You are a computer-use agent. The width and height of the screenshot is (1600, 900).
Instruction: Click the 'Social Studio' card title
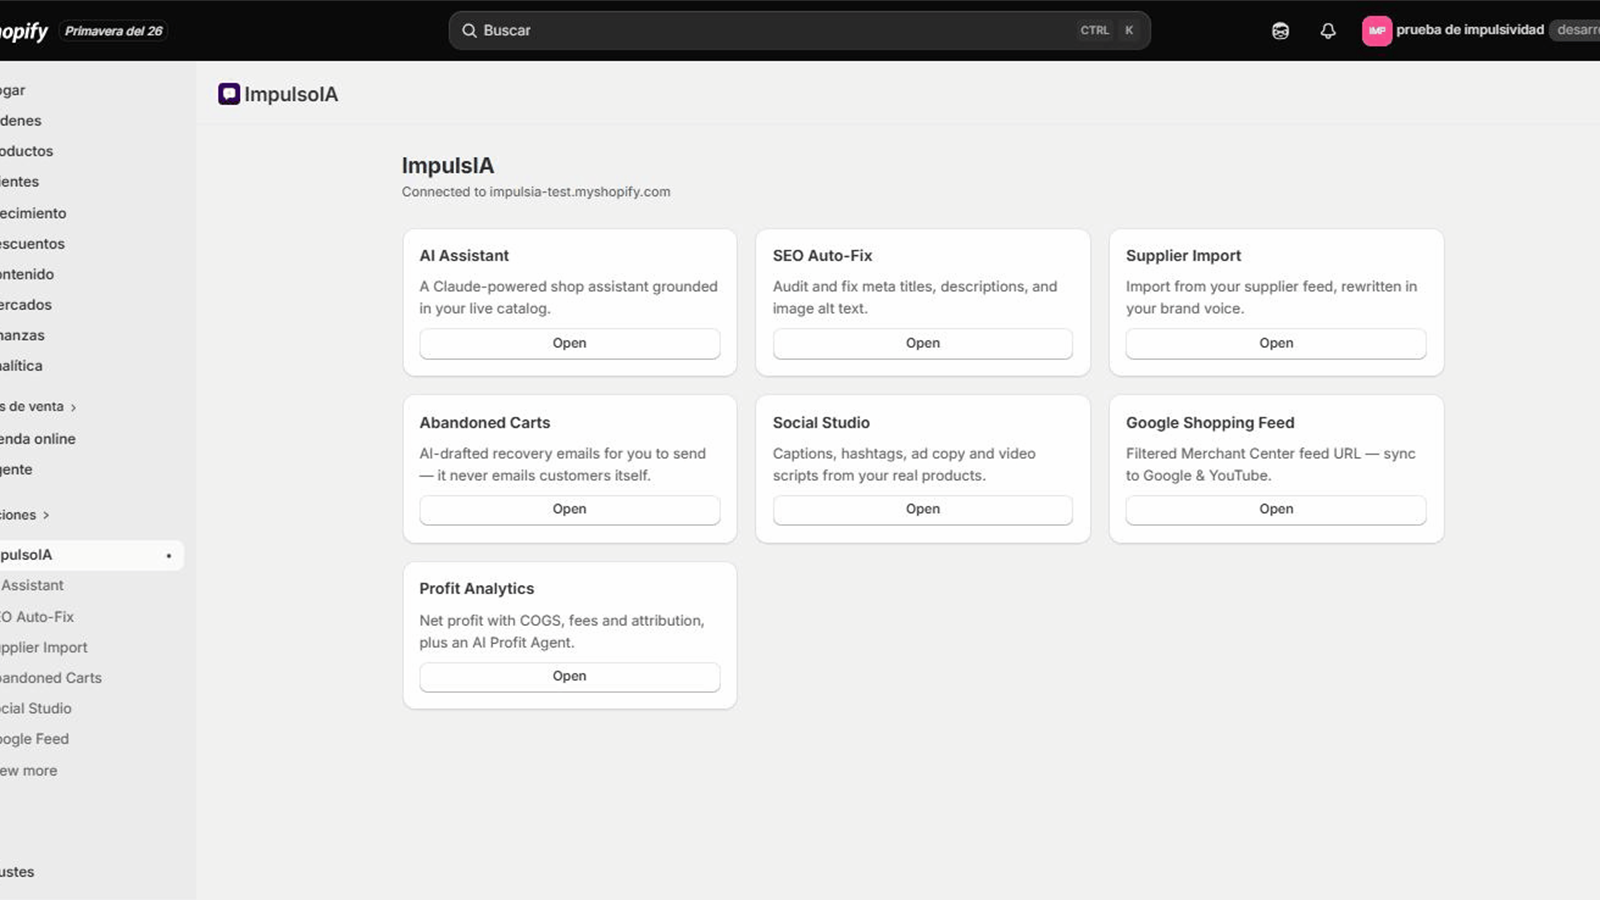pos(821,423)
